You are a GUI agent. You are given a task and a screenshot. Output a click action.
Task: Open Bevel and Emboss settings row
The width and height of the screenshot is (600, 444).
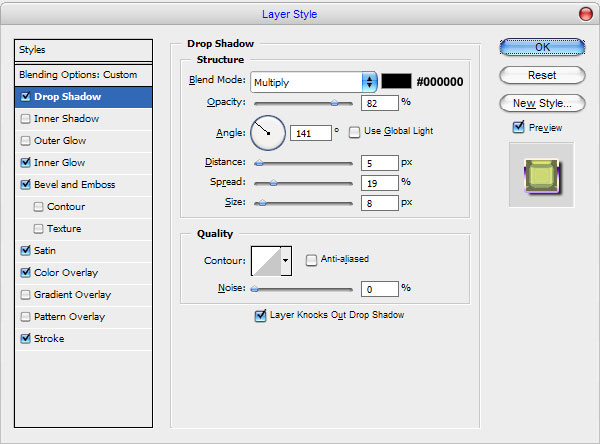point(83,185)
